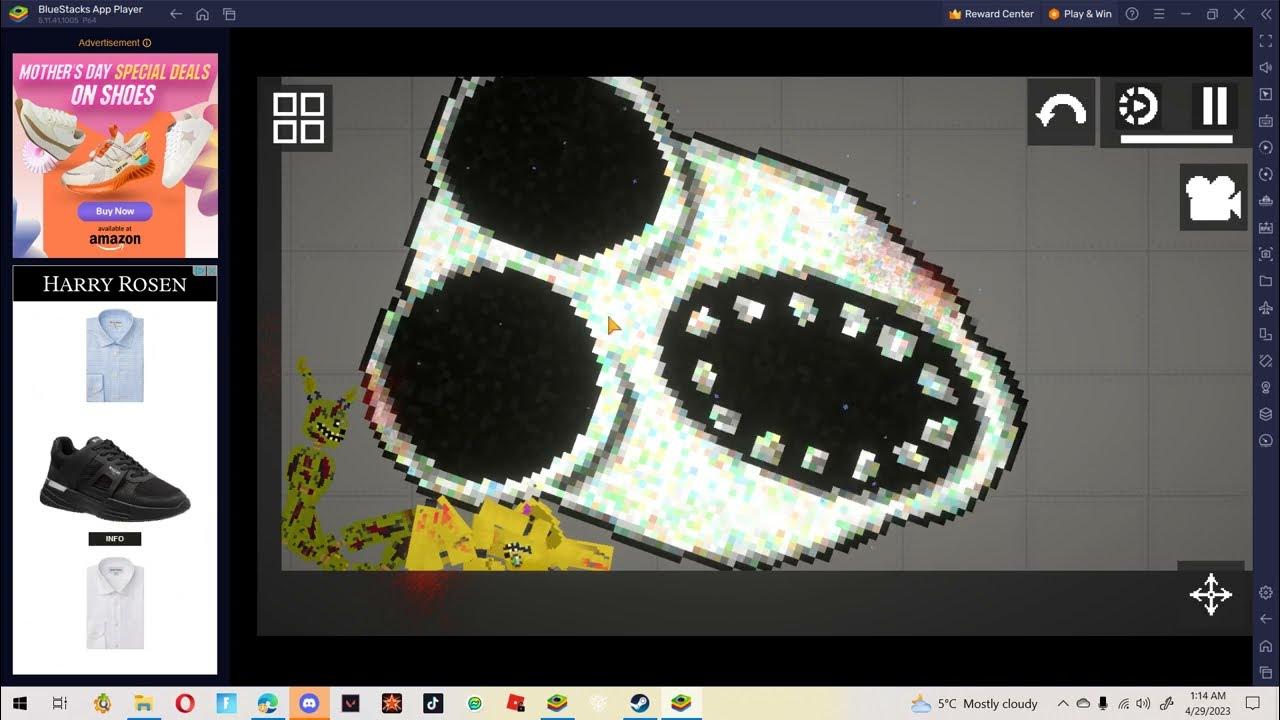
Task: Open multi-instance manager layers icon
Action: 1266,414
